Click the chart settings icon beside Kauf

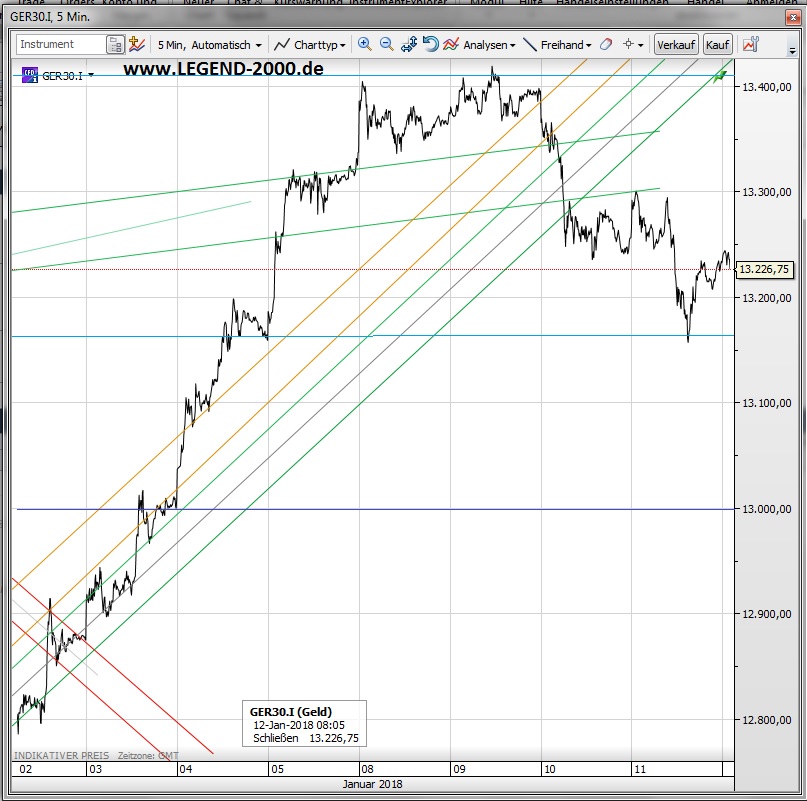(751, 45)
